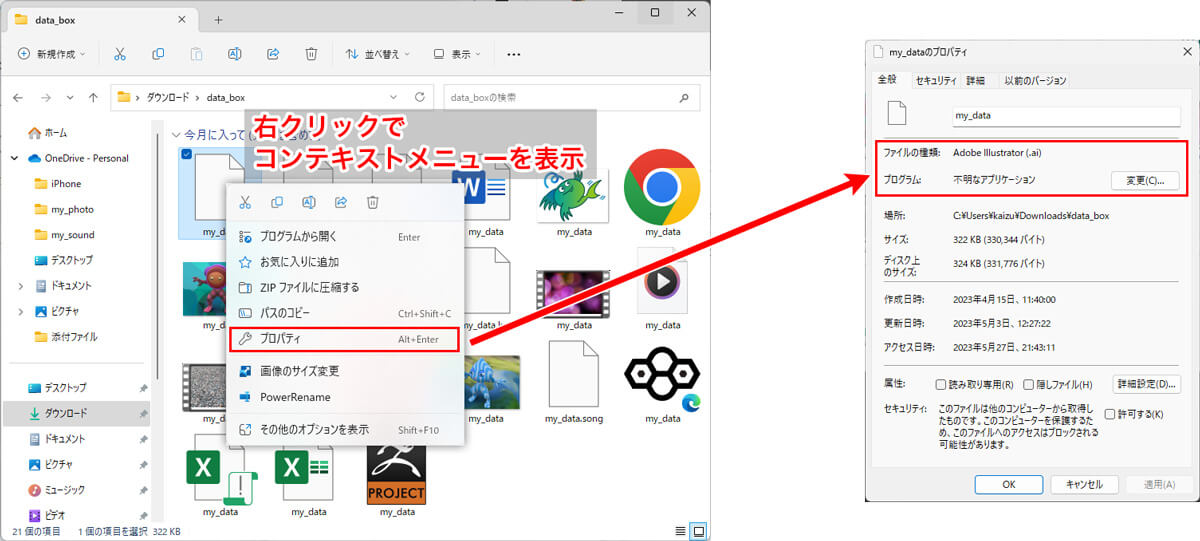Click the copy icon in the context menu

(x=277, y=202)
